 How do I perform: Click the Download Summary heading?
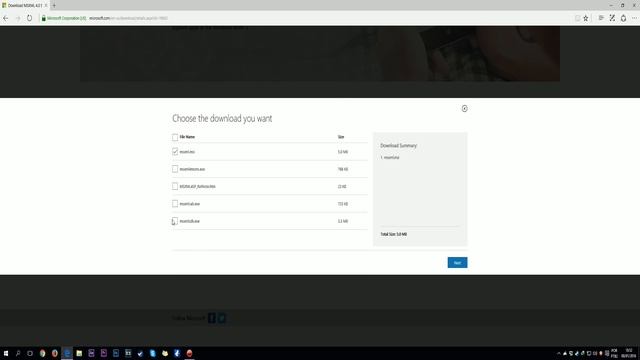click(399, 145)
